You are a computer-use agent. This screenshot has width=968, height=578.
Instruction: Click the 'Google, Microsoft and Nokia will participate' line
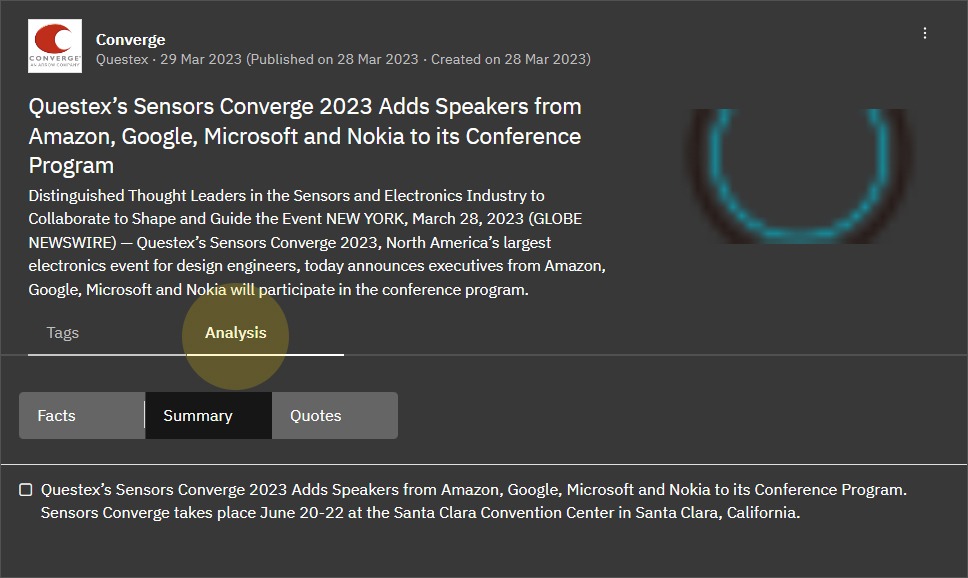[x=278, y=290]
